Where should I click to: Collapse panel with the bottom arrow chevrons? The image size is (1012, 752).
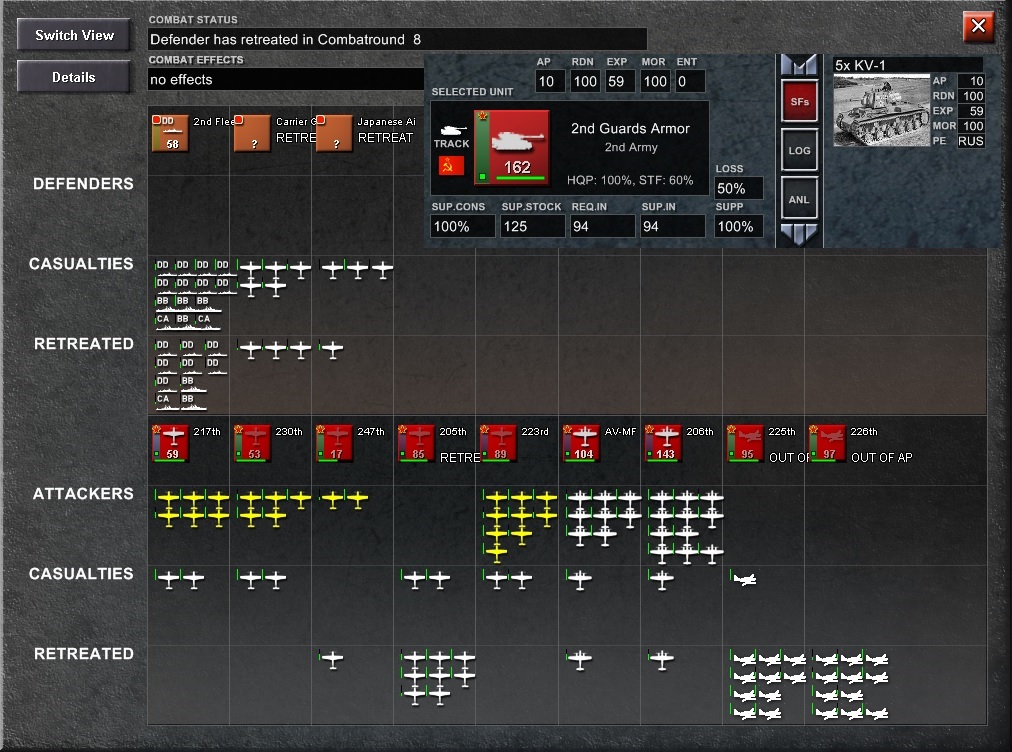point(798,234)
